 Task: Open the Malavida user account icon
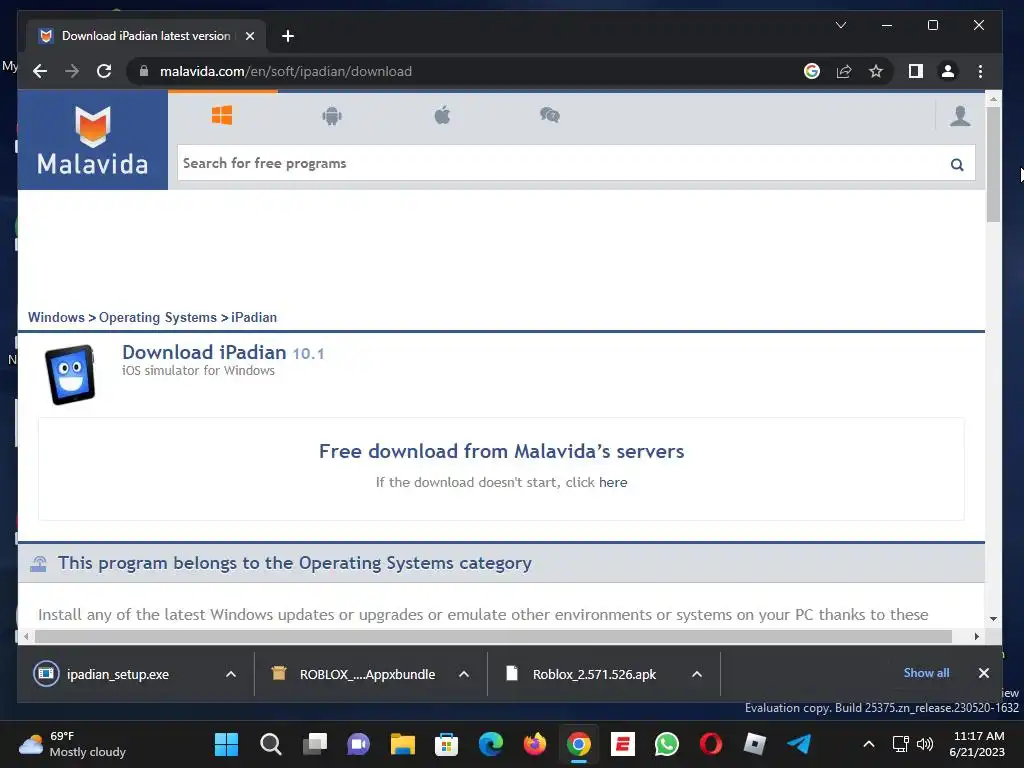960,116
